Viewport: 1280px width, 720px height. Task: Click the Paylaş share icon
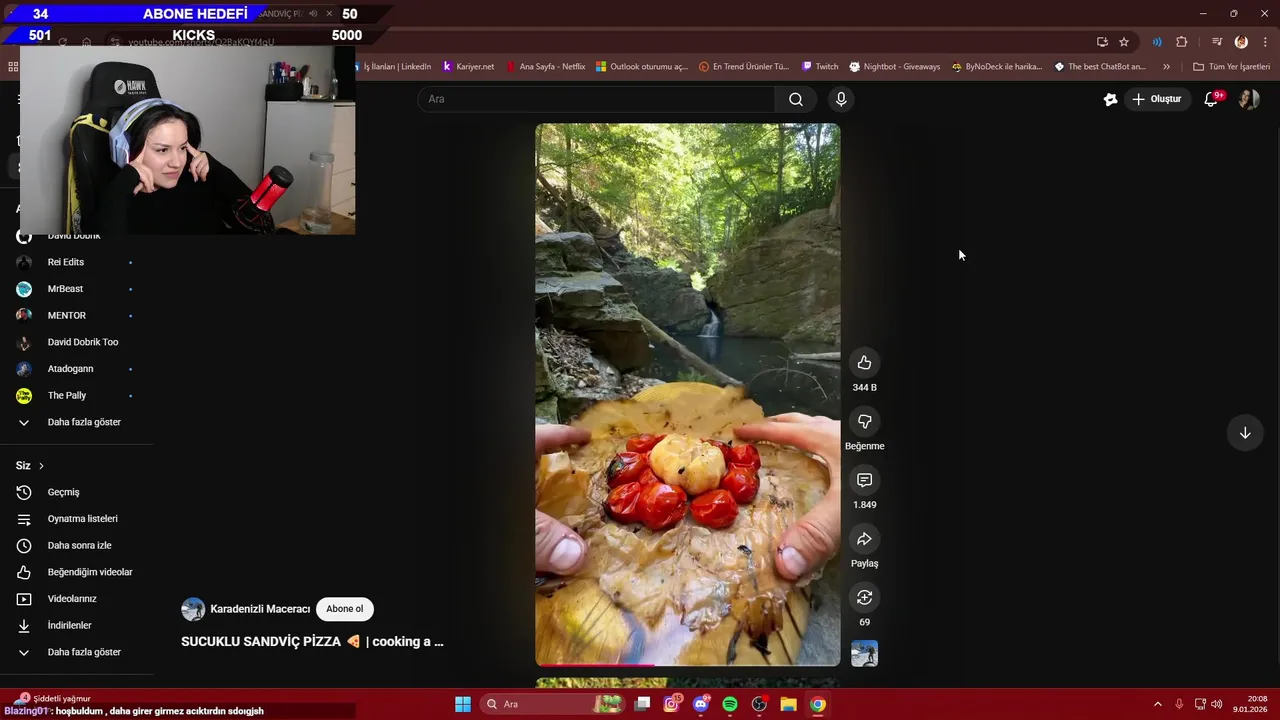[864, 539]
